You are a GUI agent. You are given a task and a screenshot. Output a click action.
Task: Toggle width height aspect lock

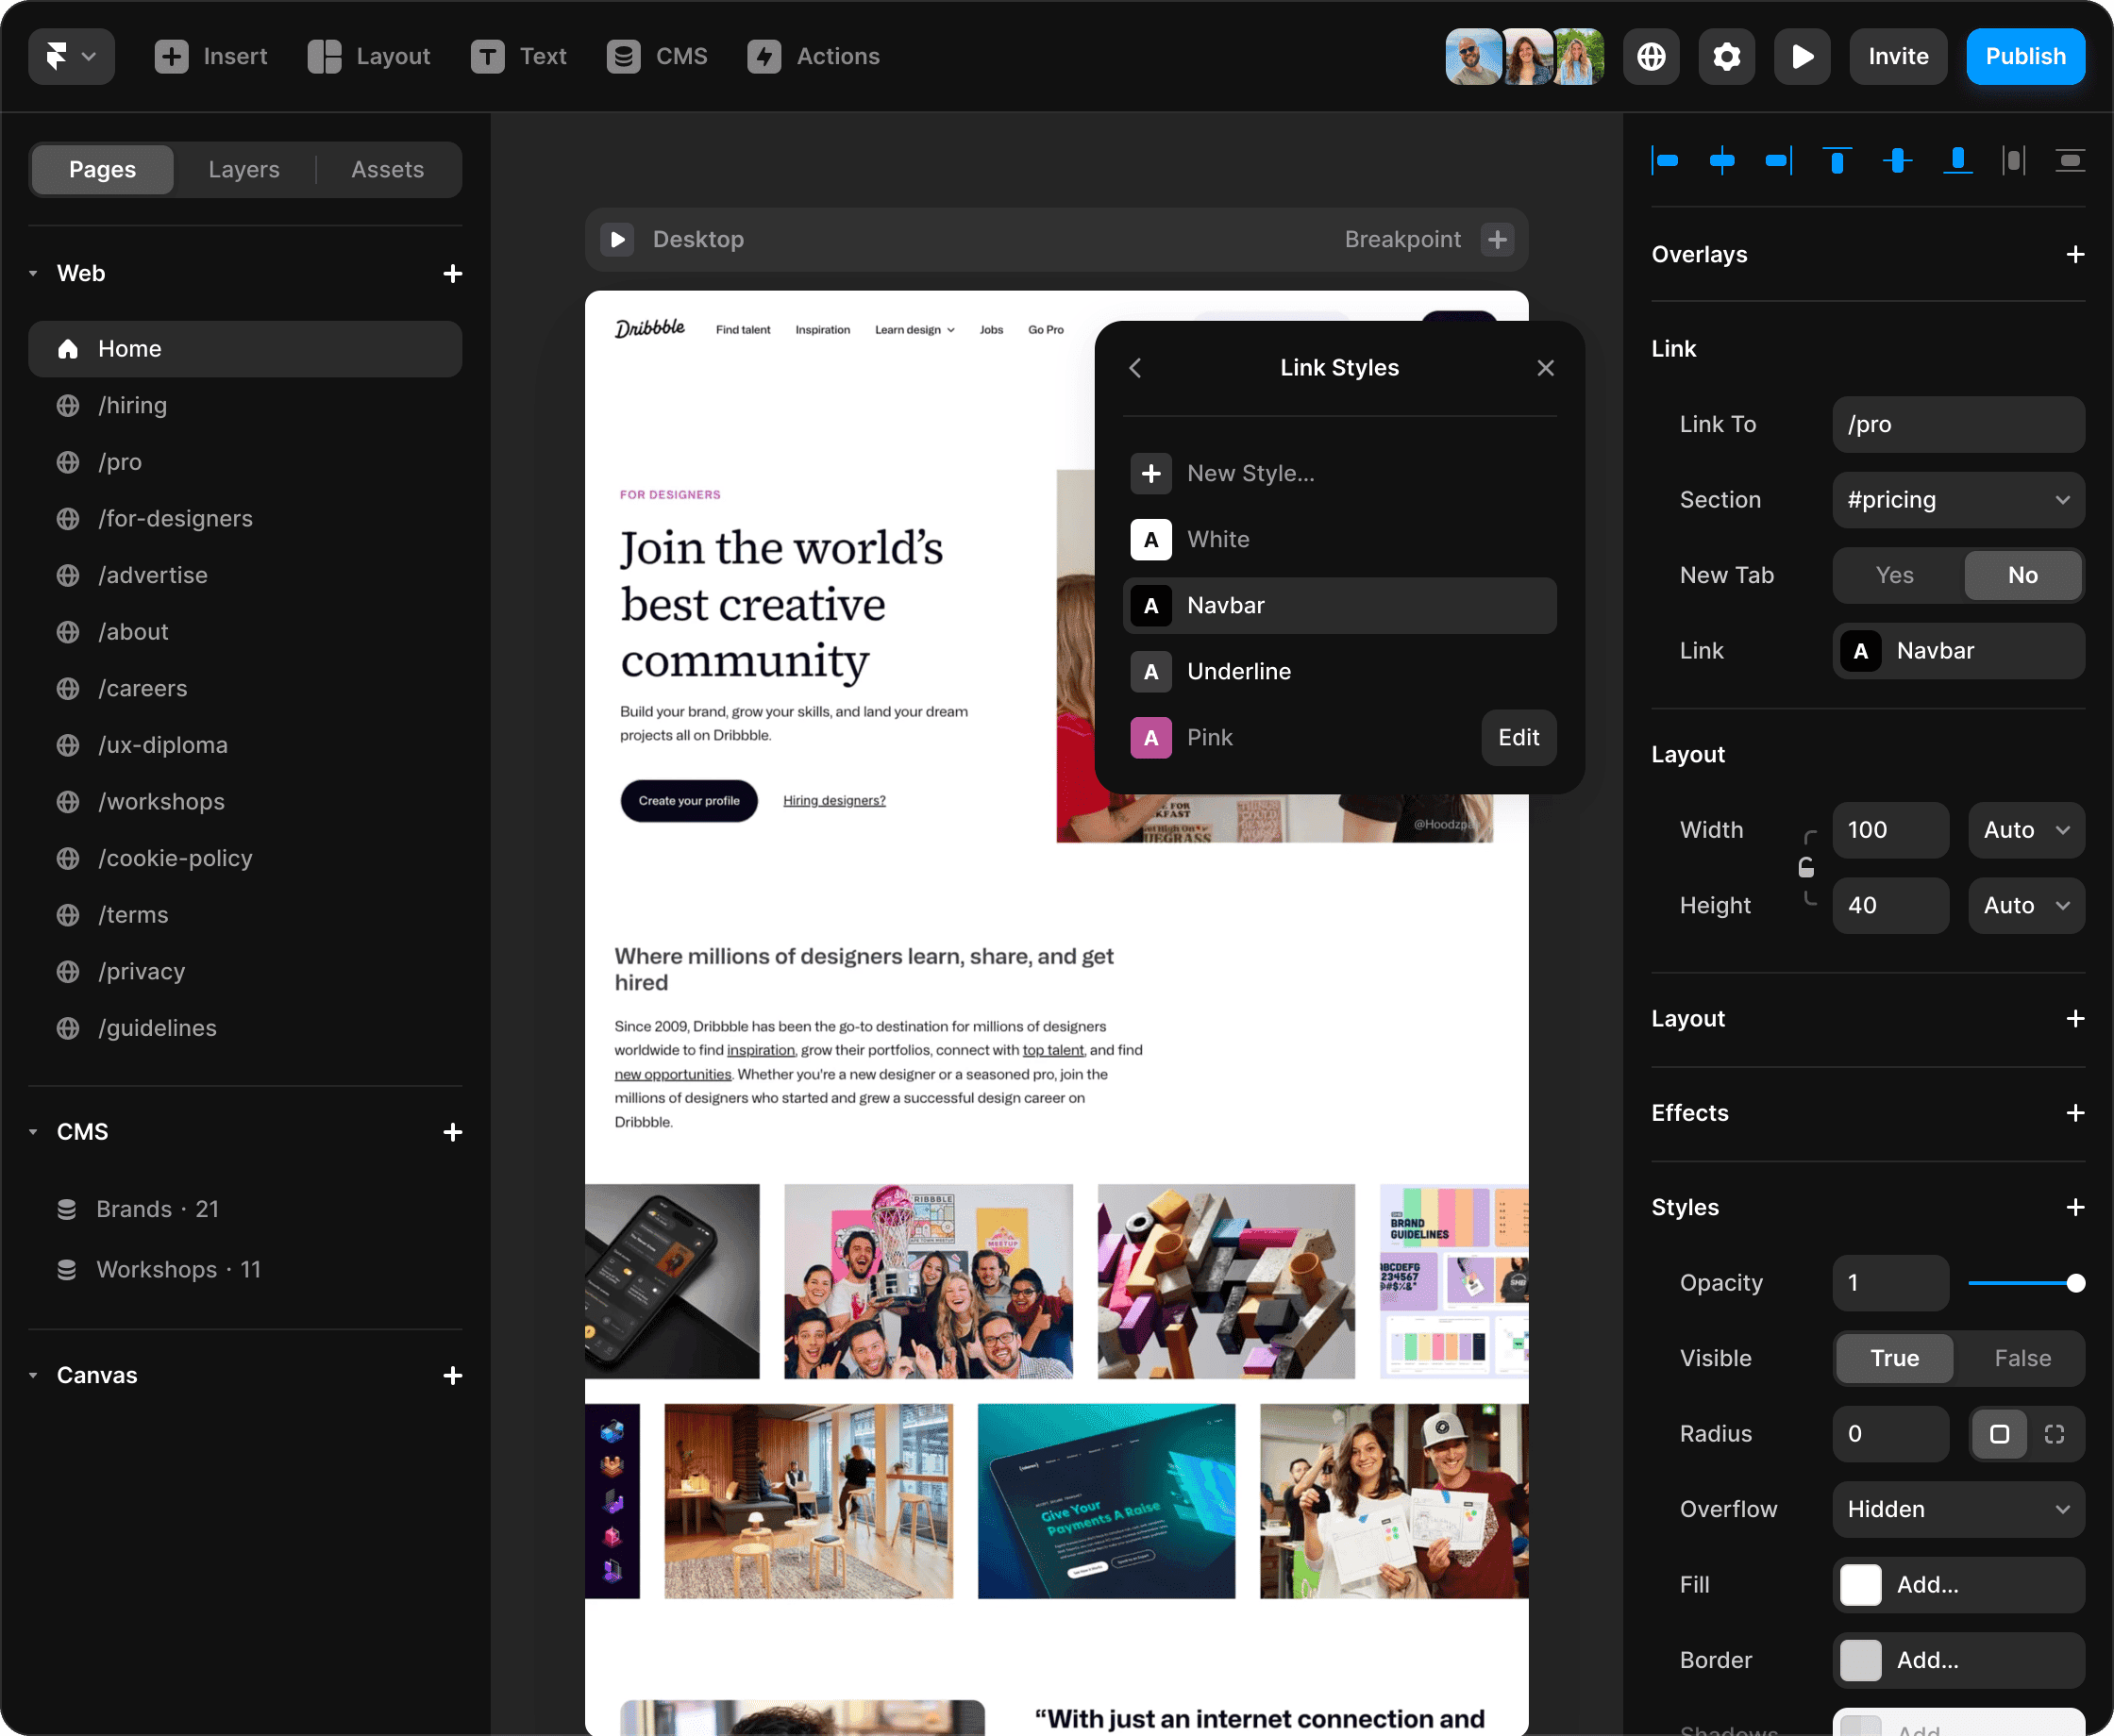coord(1806,867)
